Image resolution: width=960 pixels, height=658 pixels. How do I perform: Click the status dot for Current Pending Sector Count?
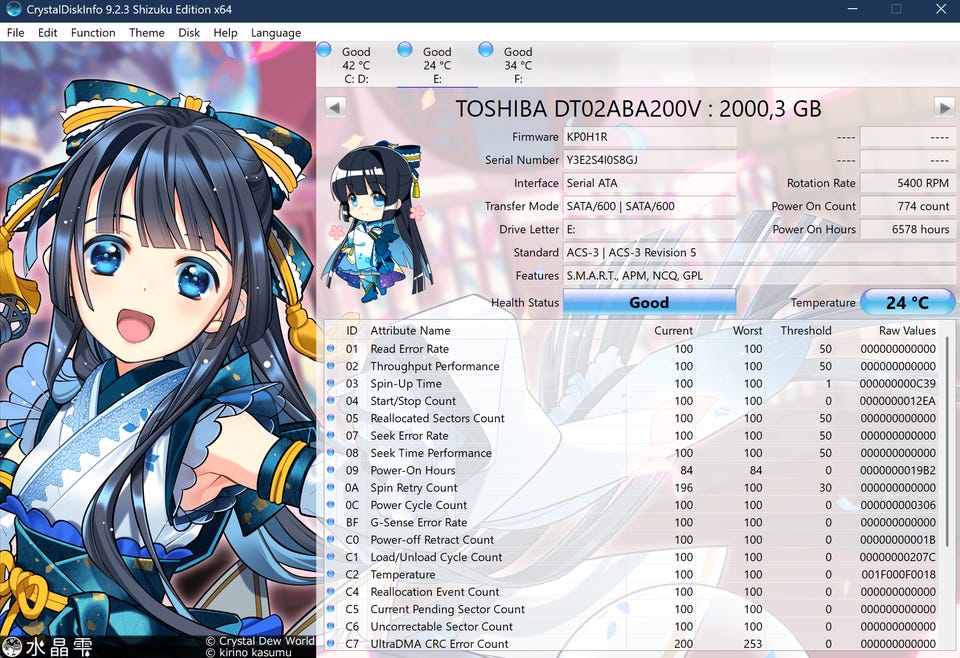point(331,609)
